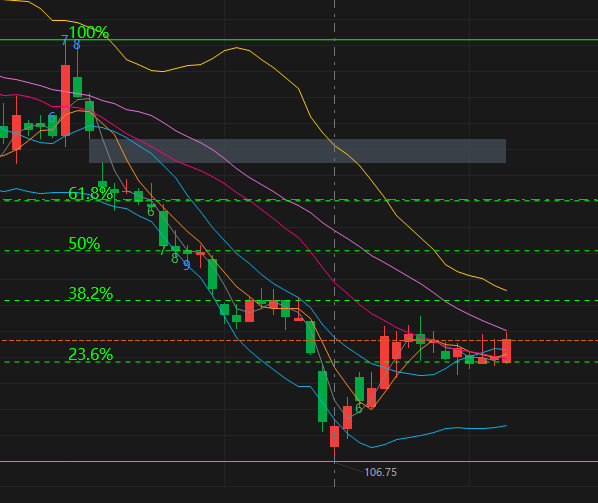Select the 61.8% Fibonacci retracement label
This screenshot has height=503, width=598.
90,193
